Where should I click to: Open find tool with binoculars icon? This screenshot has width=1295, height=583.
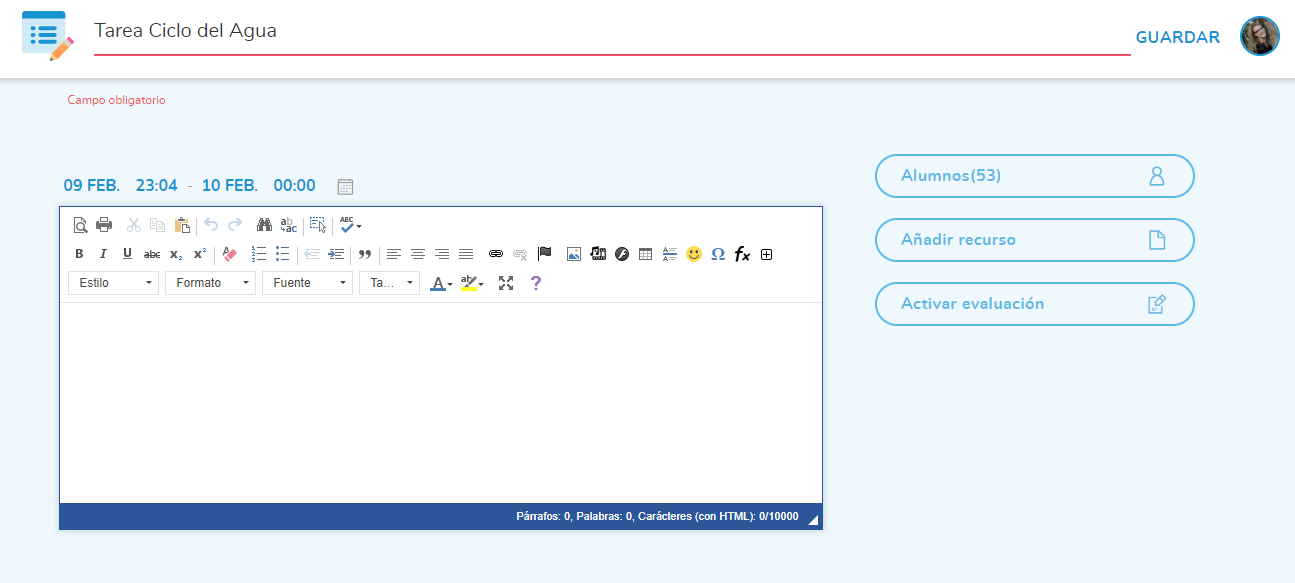click(264, 225)
